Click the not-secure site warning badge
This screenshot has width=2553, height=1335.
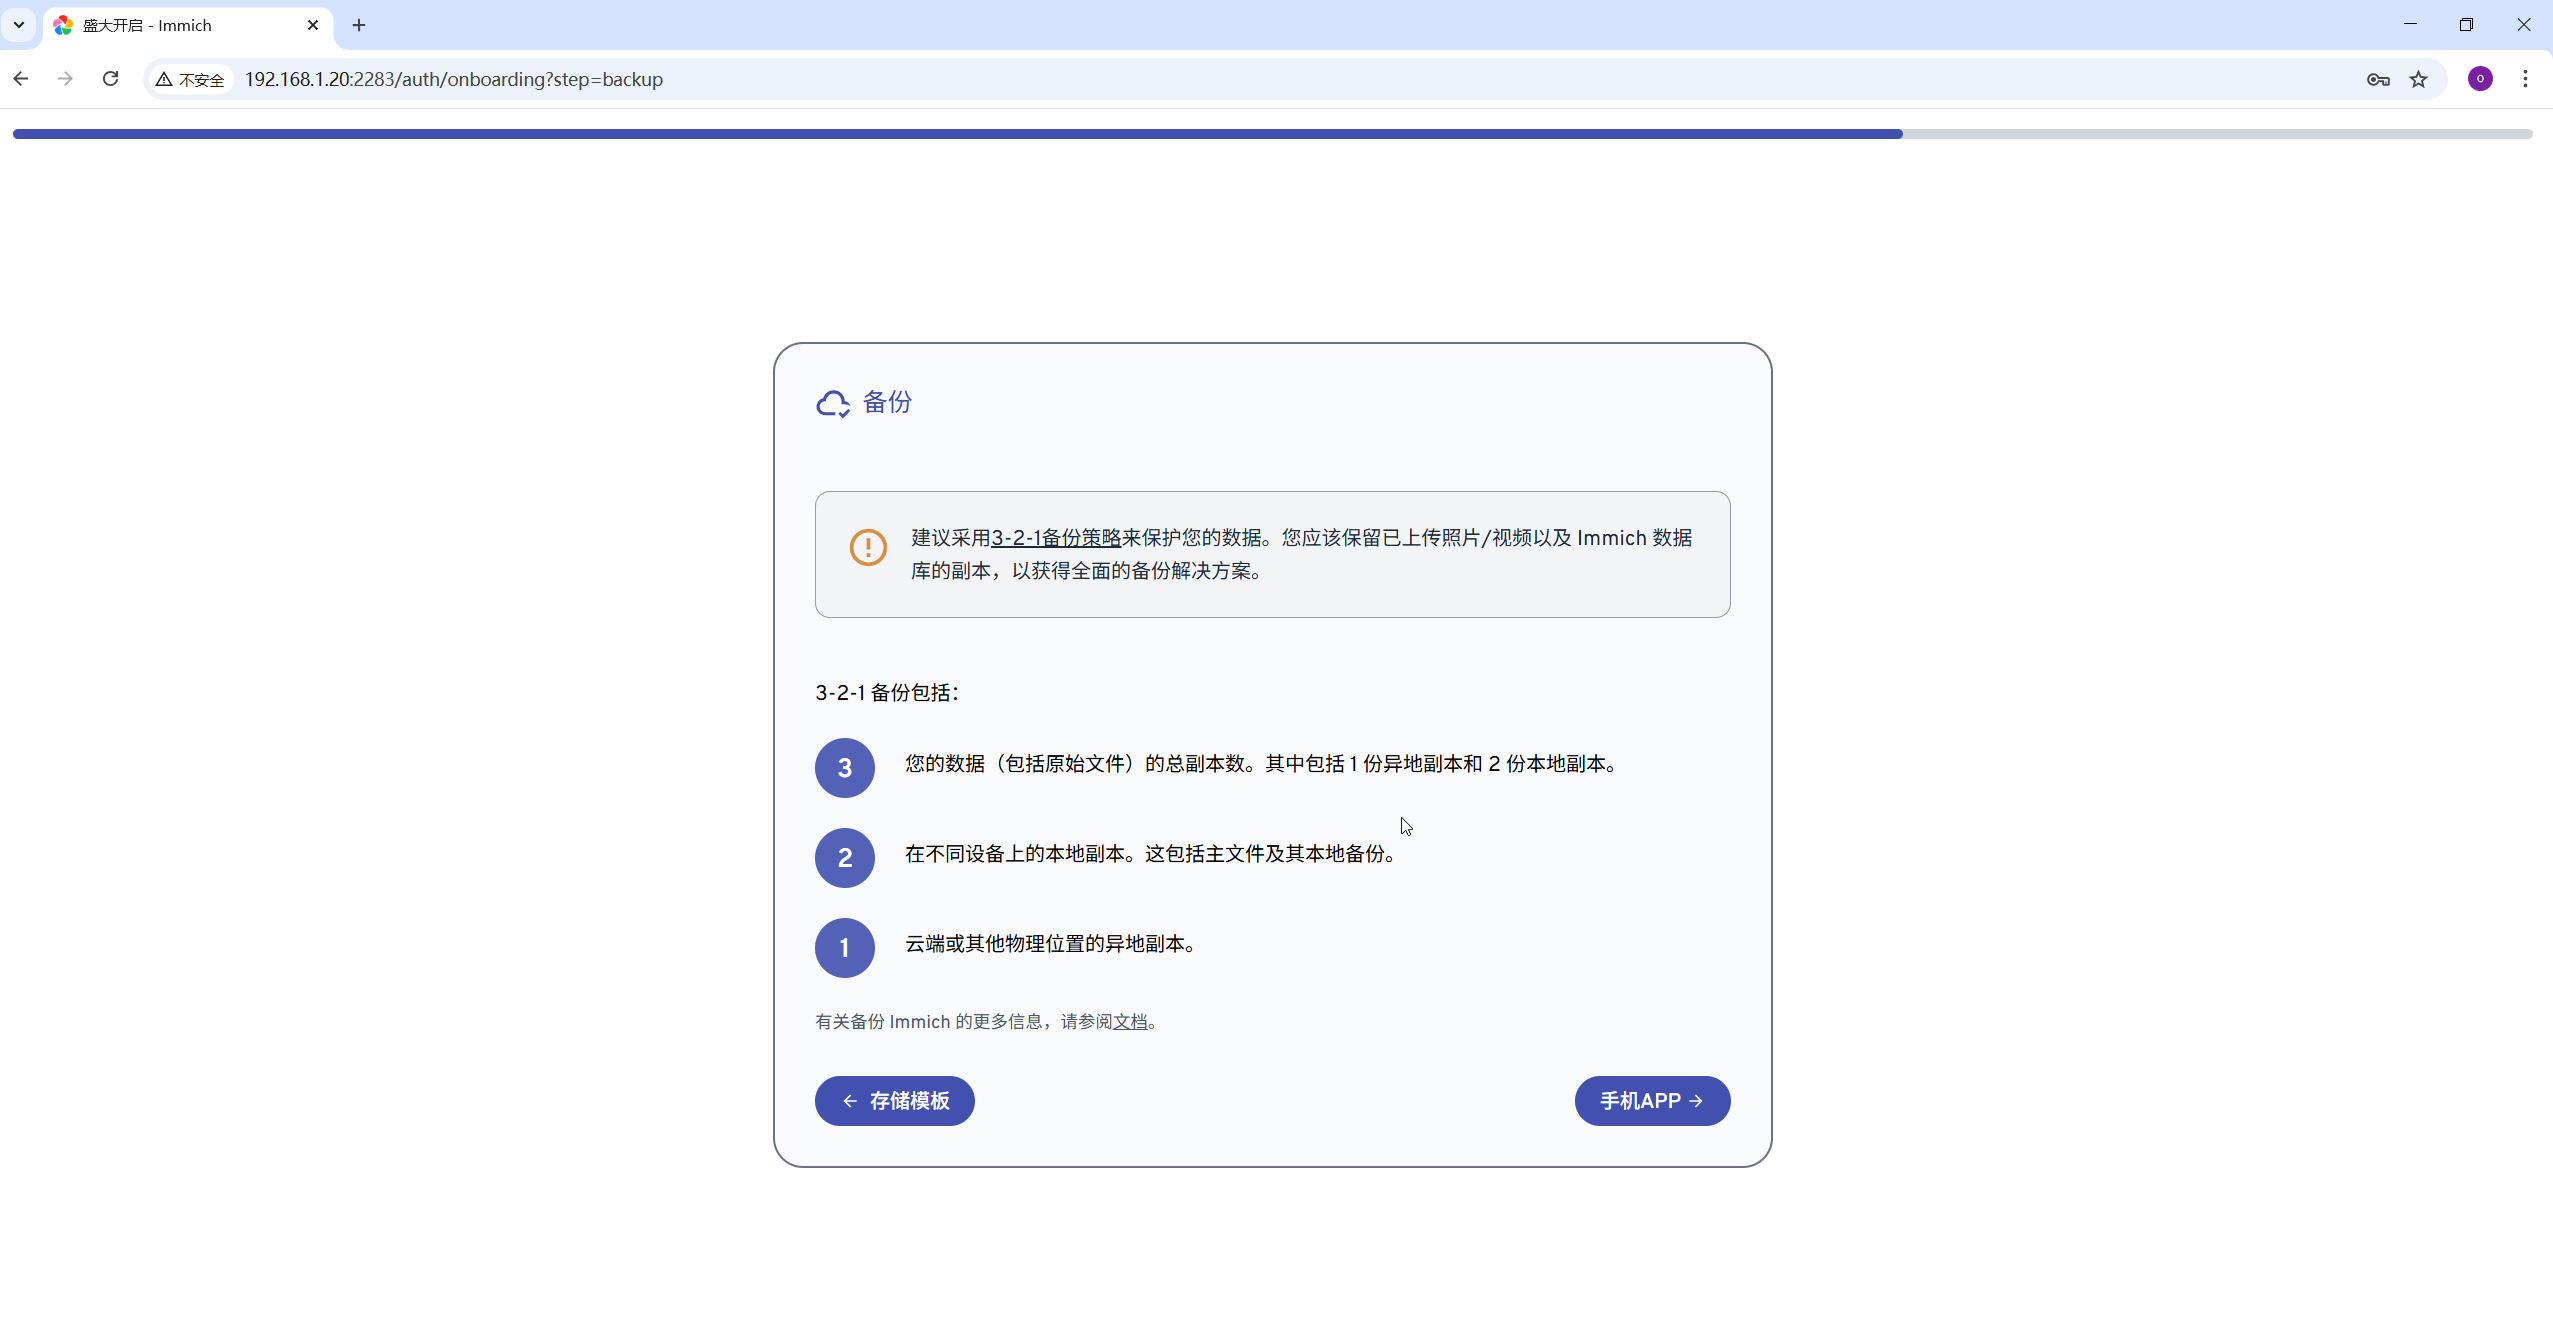[x=190, y=79]
